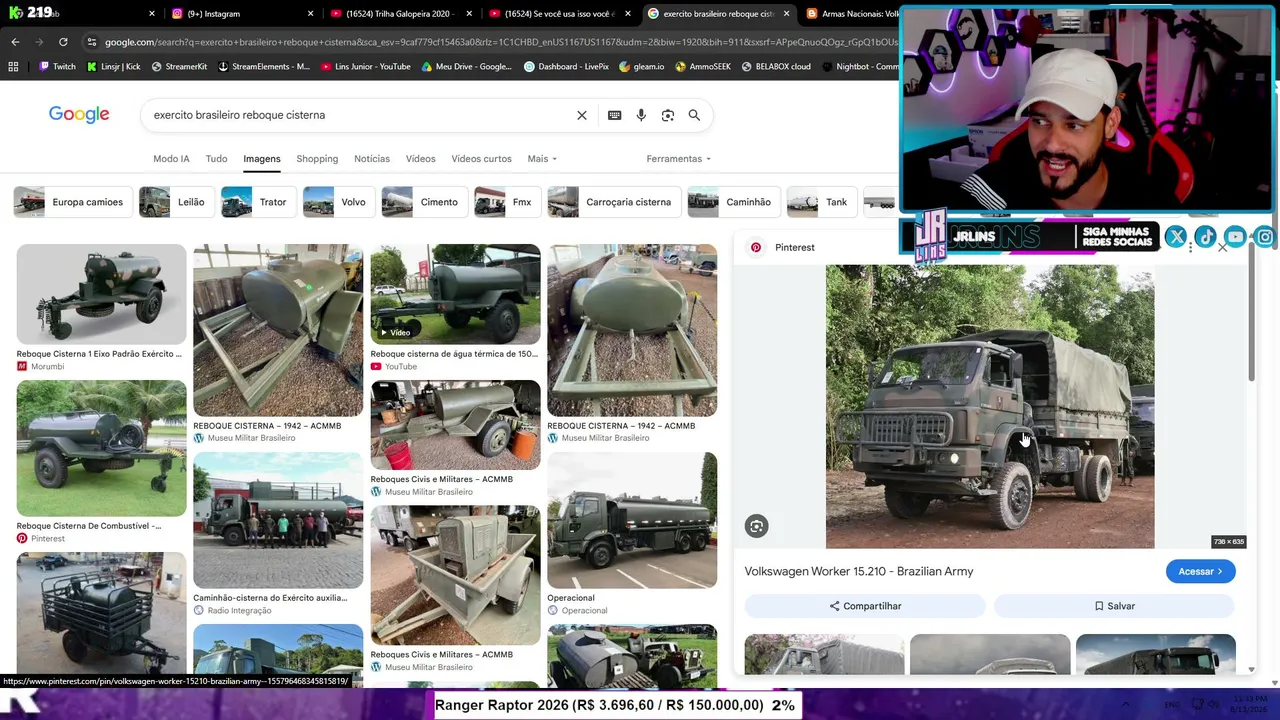Click the Compartilhar share button
This screenshot has height=720, width=1280.
coord(865,606)
